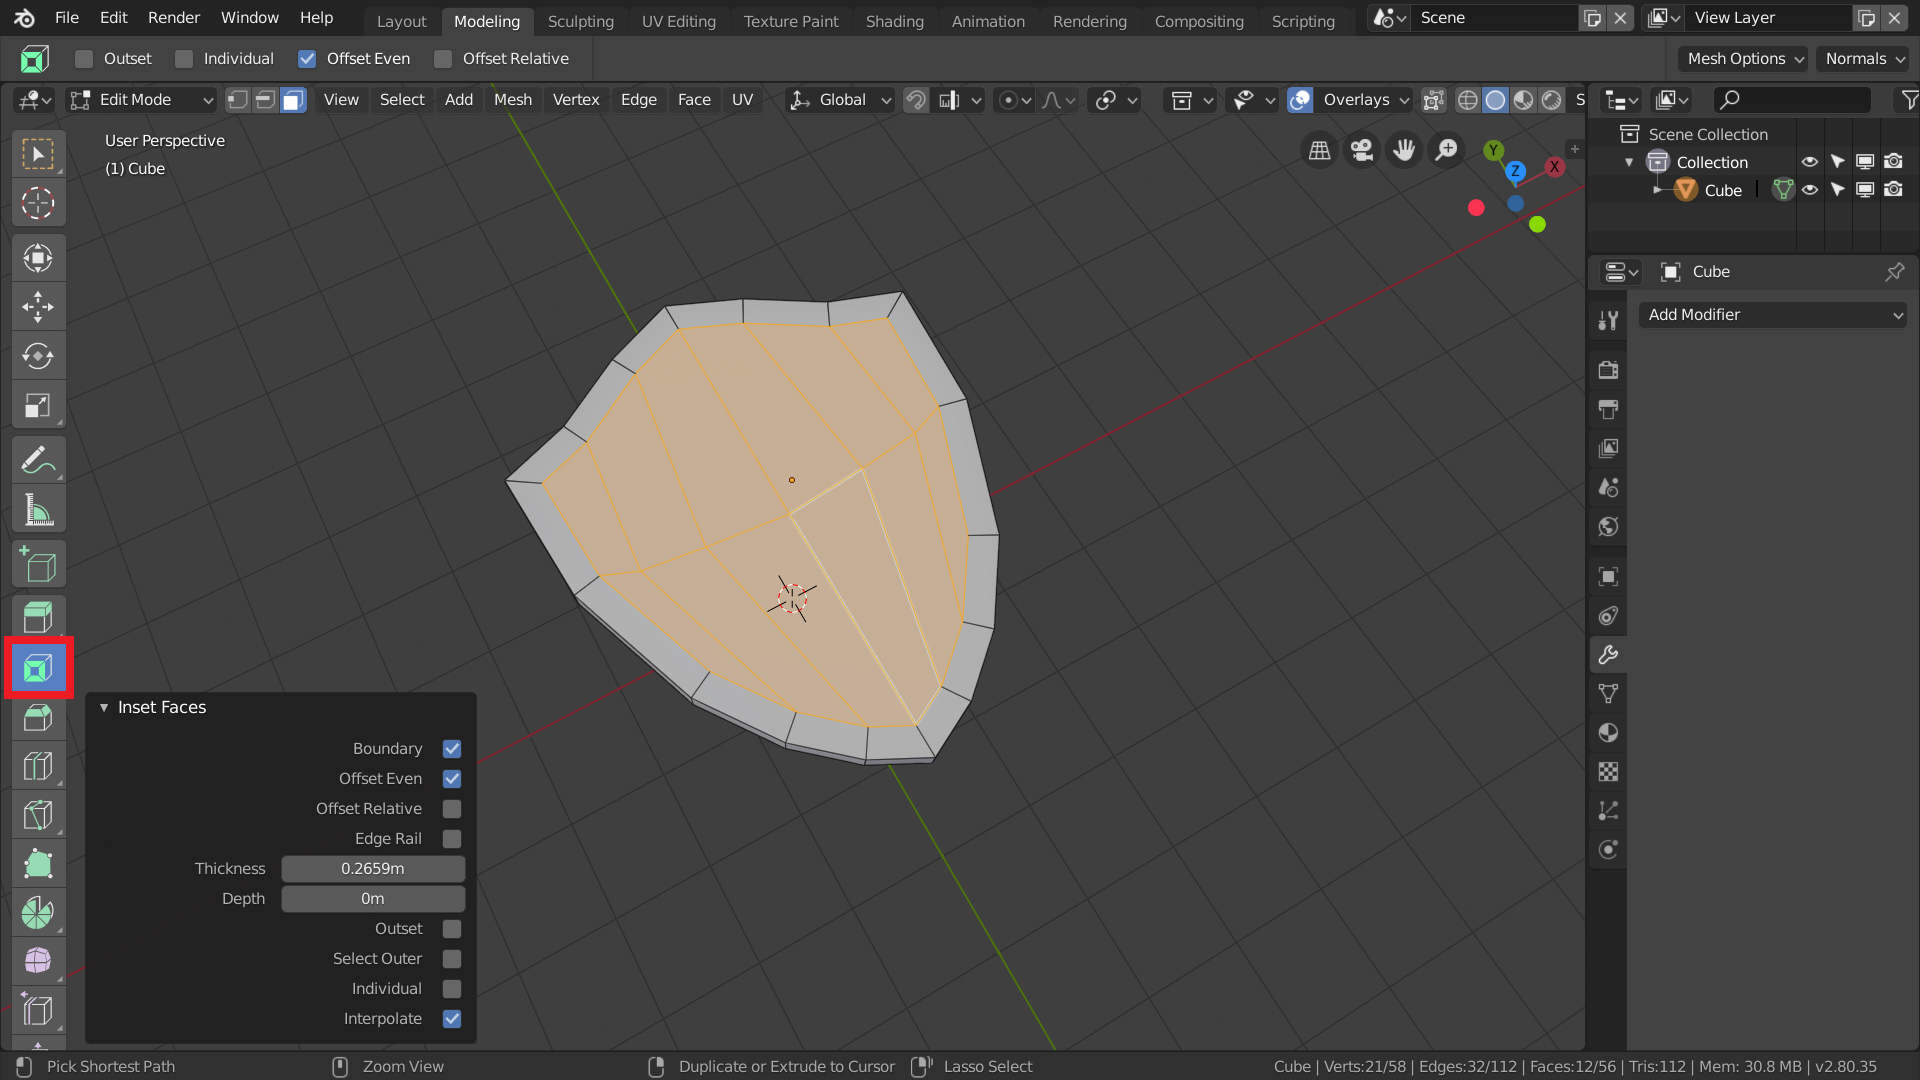Uncheck Boundary in Inset Faces panel
This screenshot has height=1080, width=1920.
[452, 749]
